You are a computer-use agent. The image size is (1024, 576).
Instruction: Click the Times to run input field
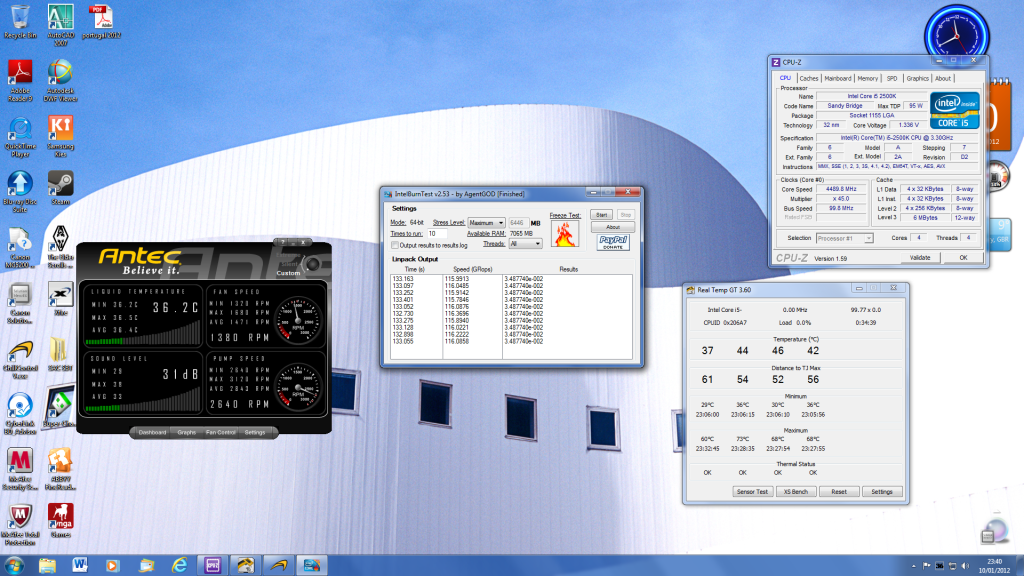coord(438,234)
